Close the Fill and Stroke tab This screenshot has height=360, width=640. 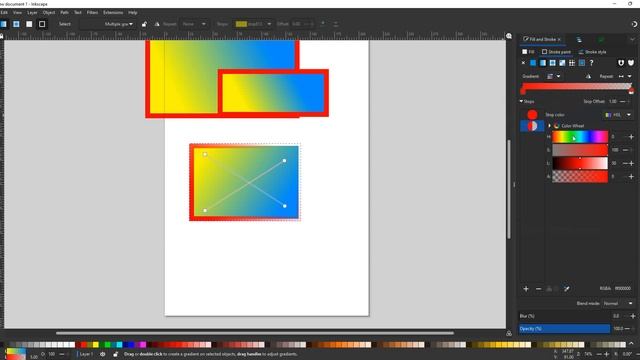pyautogui.click(x=559, y=40)
